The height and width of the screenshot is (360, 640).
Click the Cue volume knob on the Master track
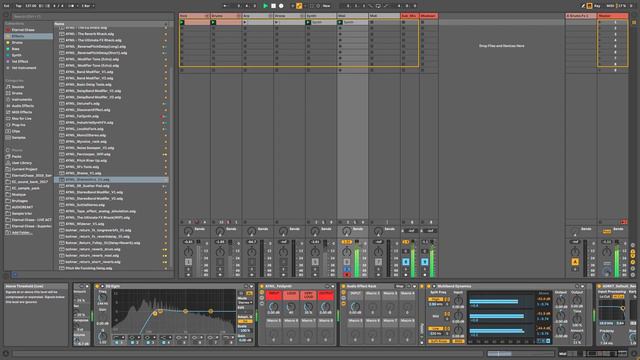click(607, 271)
